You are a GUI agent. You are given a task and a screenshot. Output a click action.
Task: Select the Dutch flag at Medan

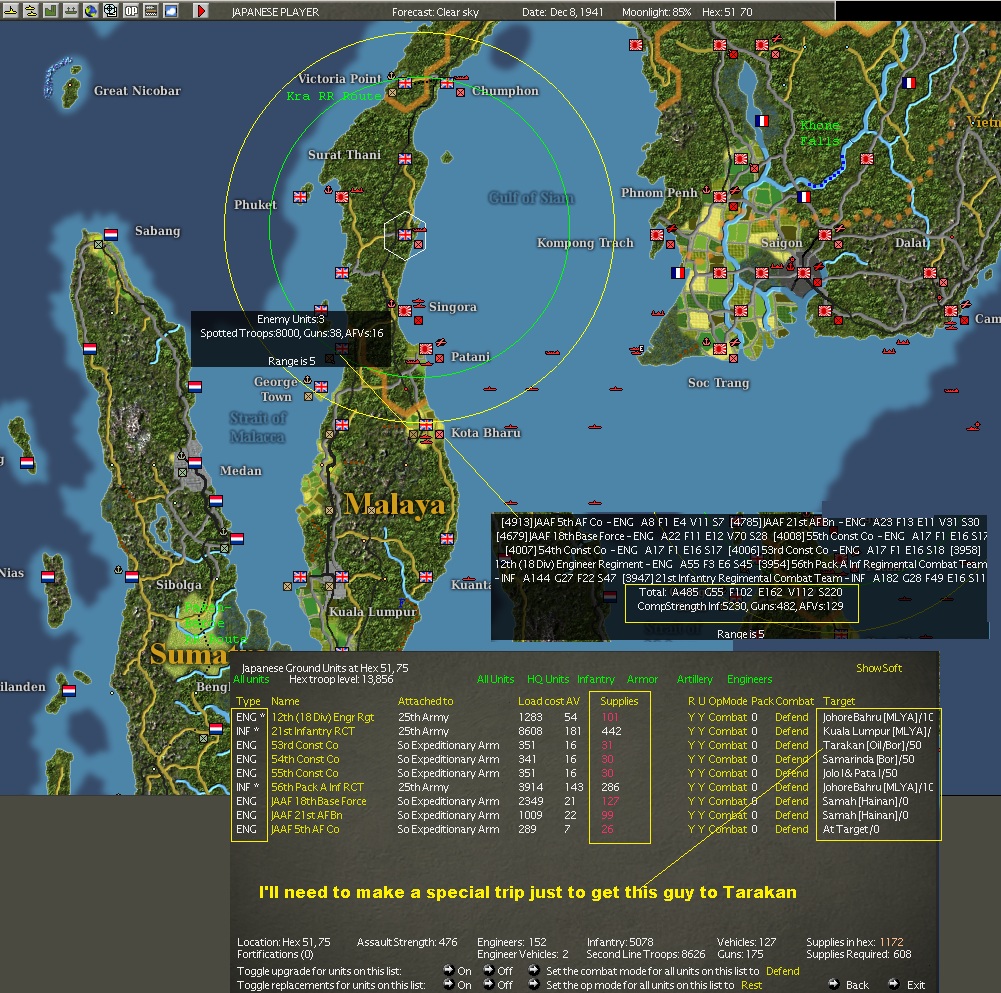point(195,462)
